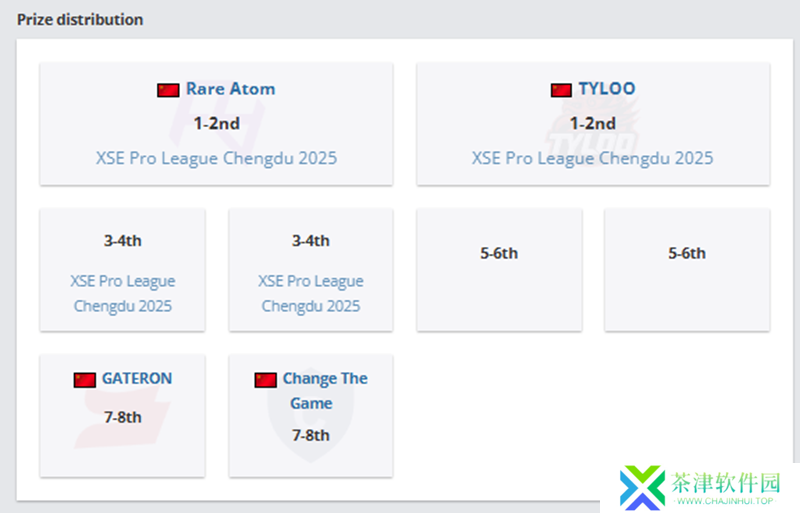Screen dimensions: 800x513
Task: Open TYLOO team page
Action: [607, 89]
